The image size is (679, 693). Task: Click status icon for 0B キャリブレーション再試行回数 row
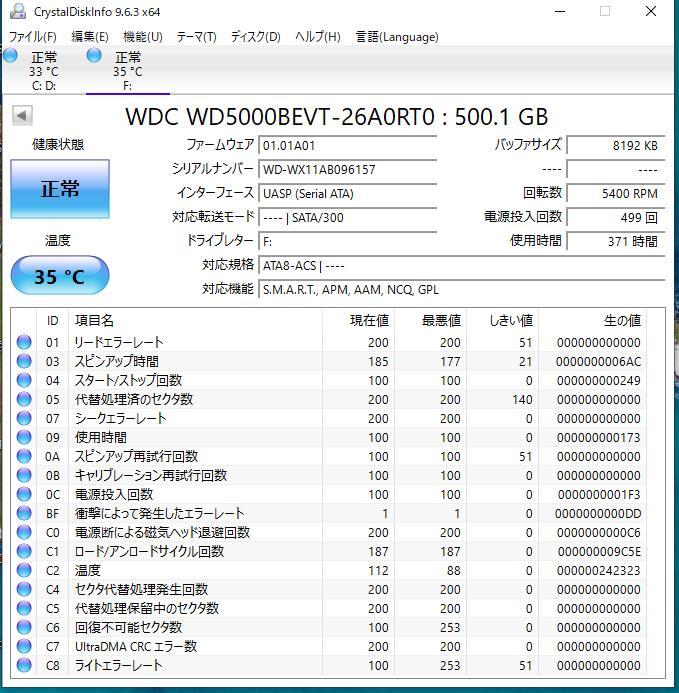[x=24, y=475]
